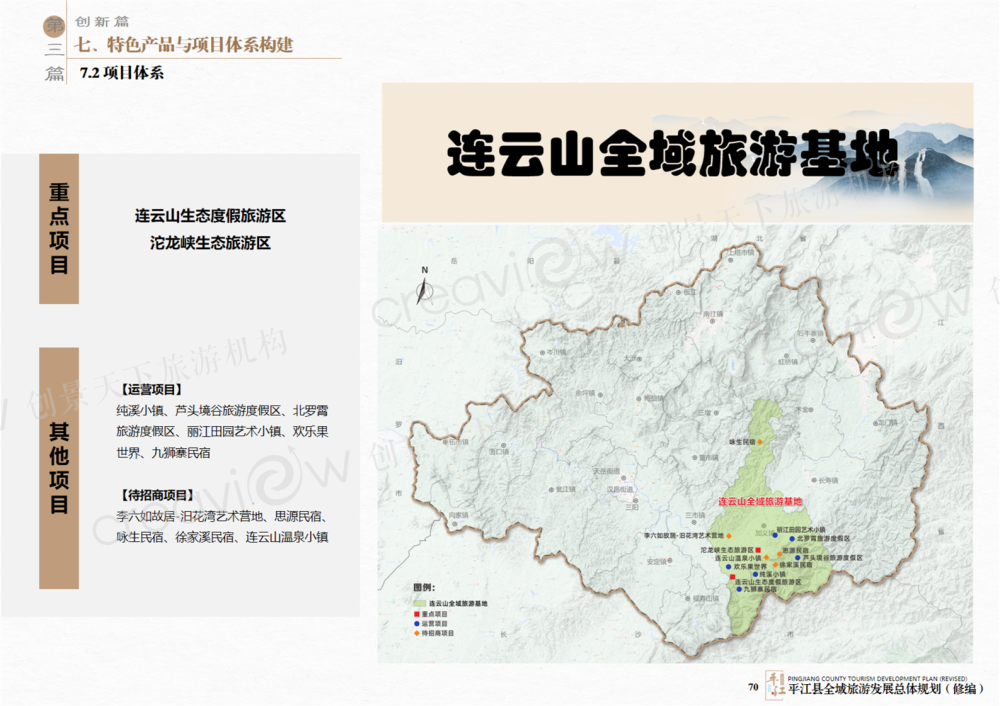Viewport: 1000px width, 706px height.
Task: Click the blue 运营项目 legend dot
Action: click(x=418, y=624)
